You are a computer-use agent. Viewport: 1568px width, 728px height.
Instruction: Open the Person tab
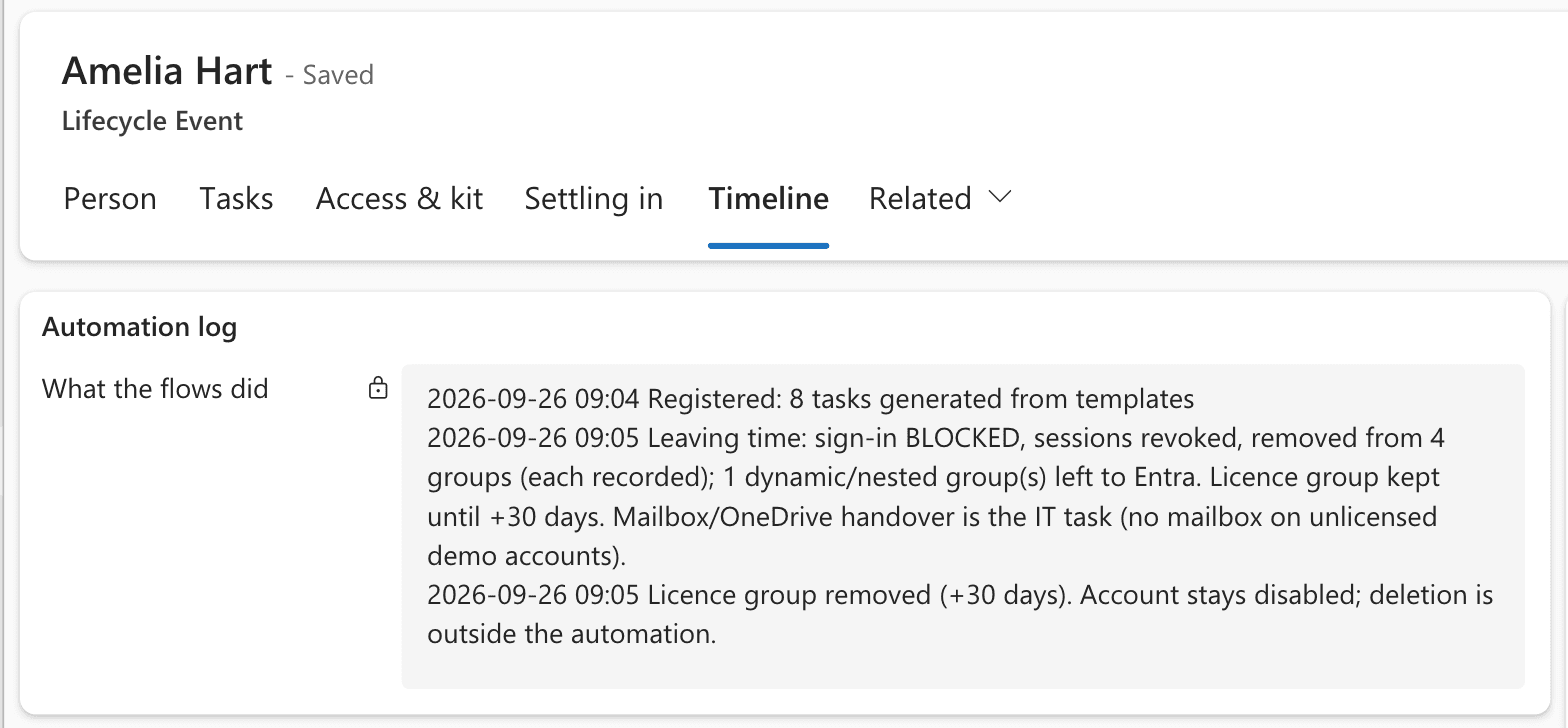[110, 199]
